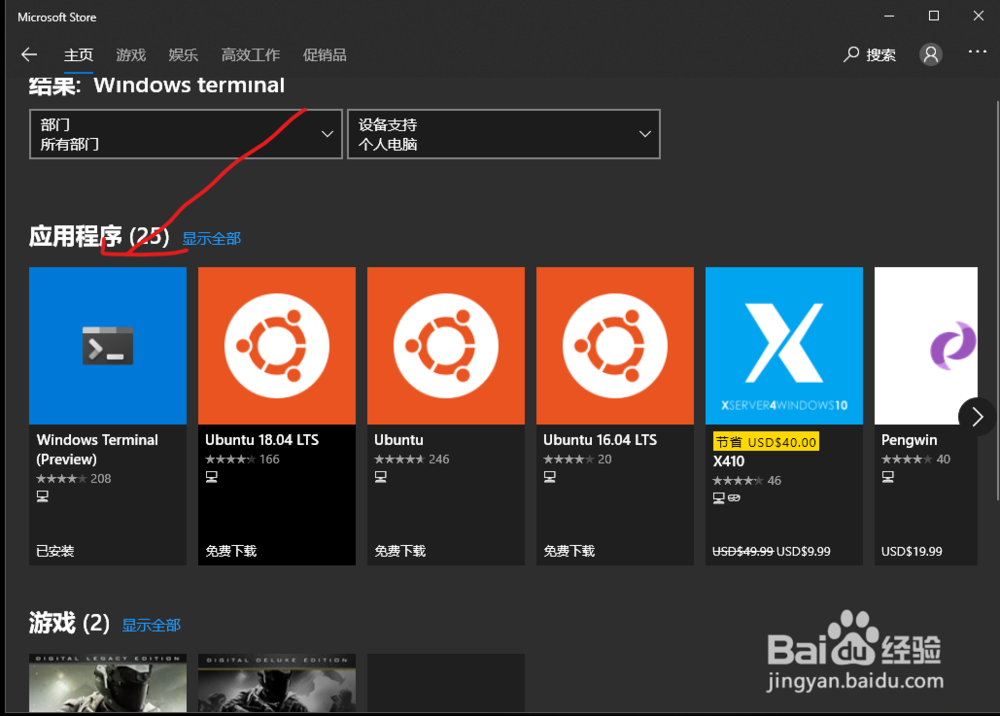Click PC device icon under Pengwin
The image size is (1000, 716).
click(x=888, y=477)
